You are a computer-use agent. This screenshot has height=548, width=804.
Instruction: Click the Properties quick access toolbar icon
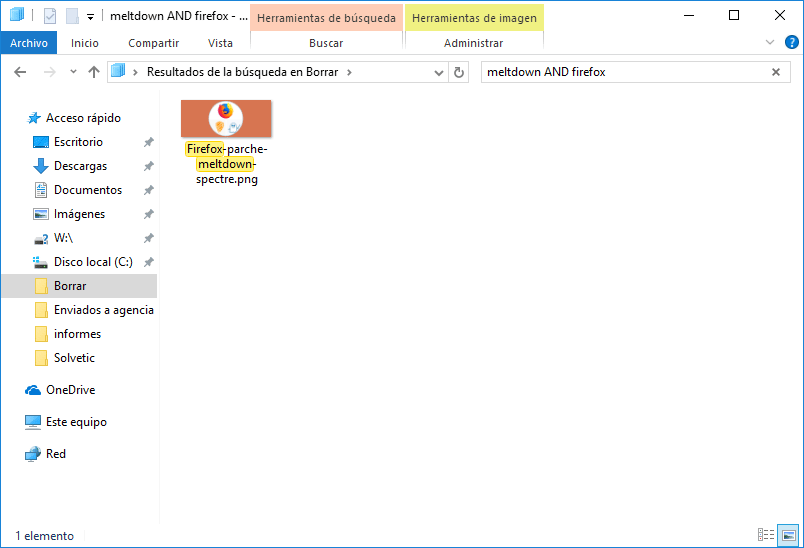tap(50, 16)
